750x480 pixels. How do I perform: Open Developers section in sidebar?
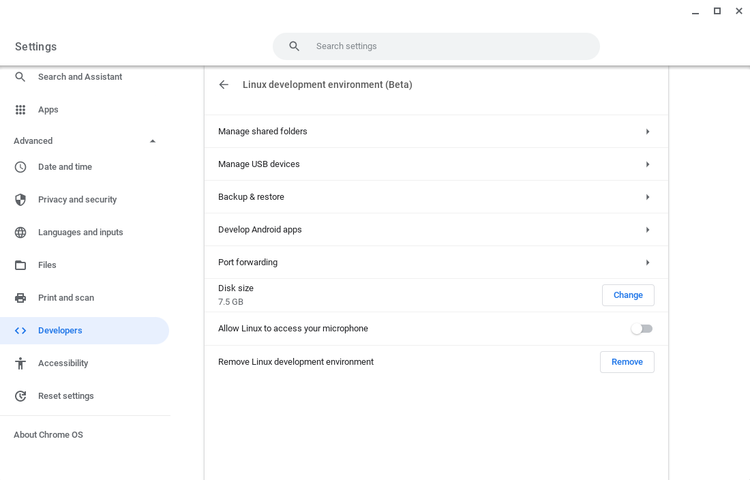pos(60,331)
